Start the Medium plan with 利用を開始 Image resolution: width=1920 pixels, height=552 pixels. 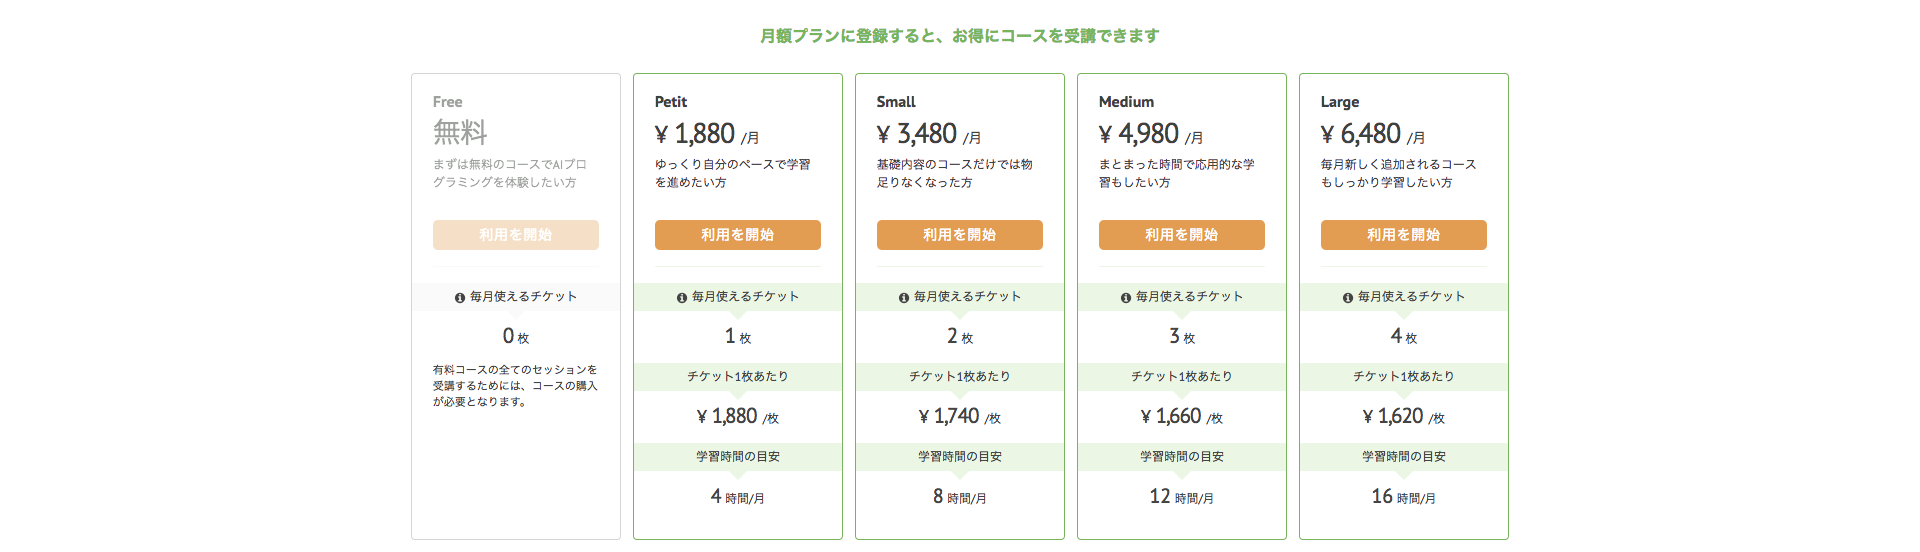coord(1182,235)
